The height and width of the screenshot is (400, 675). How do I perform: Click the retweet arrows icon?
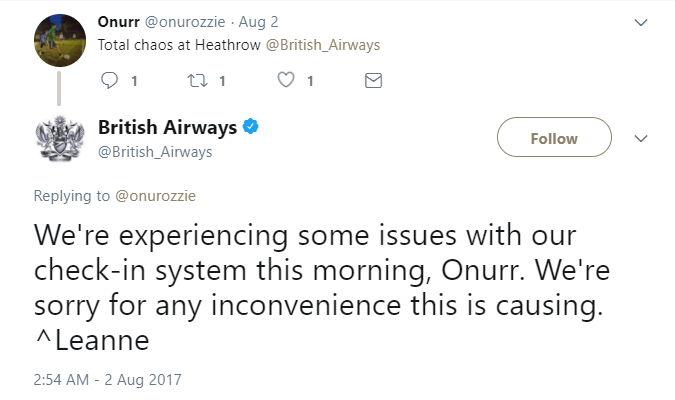coord(198,81)
